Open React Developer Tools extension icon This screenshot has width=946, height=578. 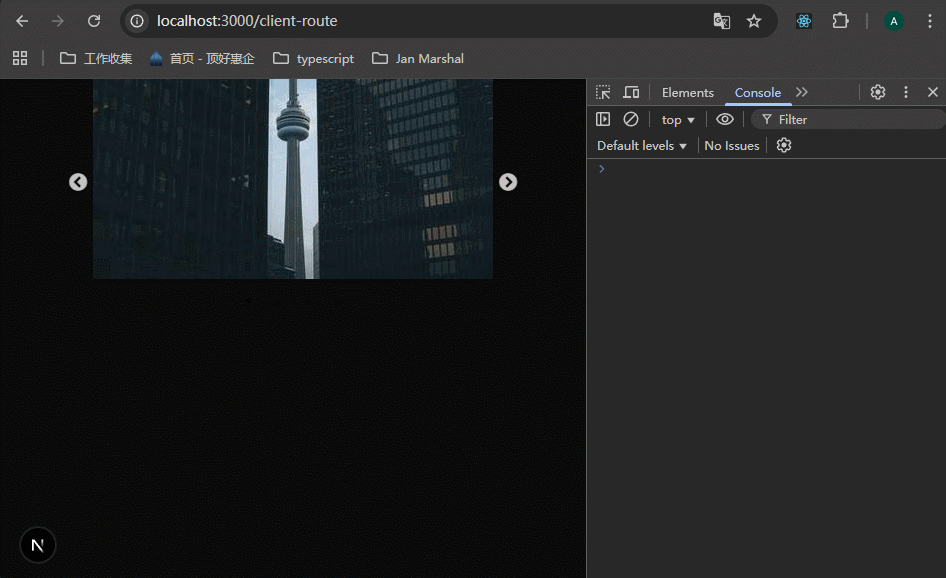tap(803, 21)
